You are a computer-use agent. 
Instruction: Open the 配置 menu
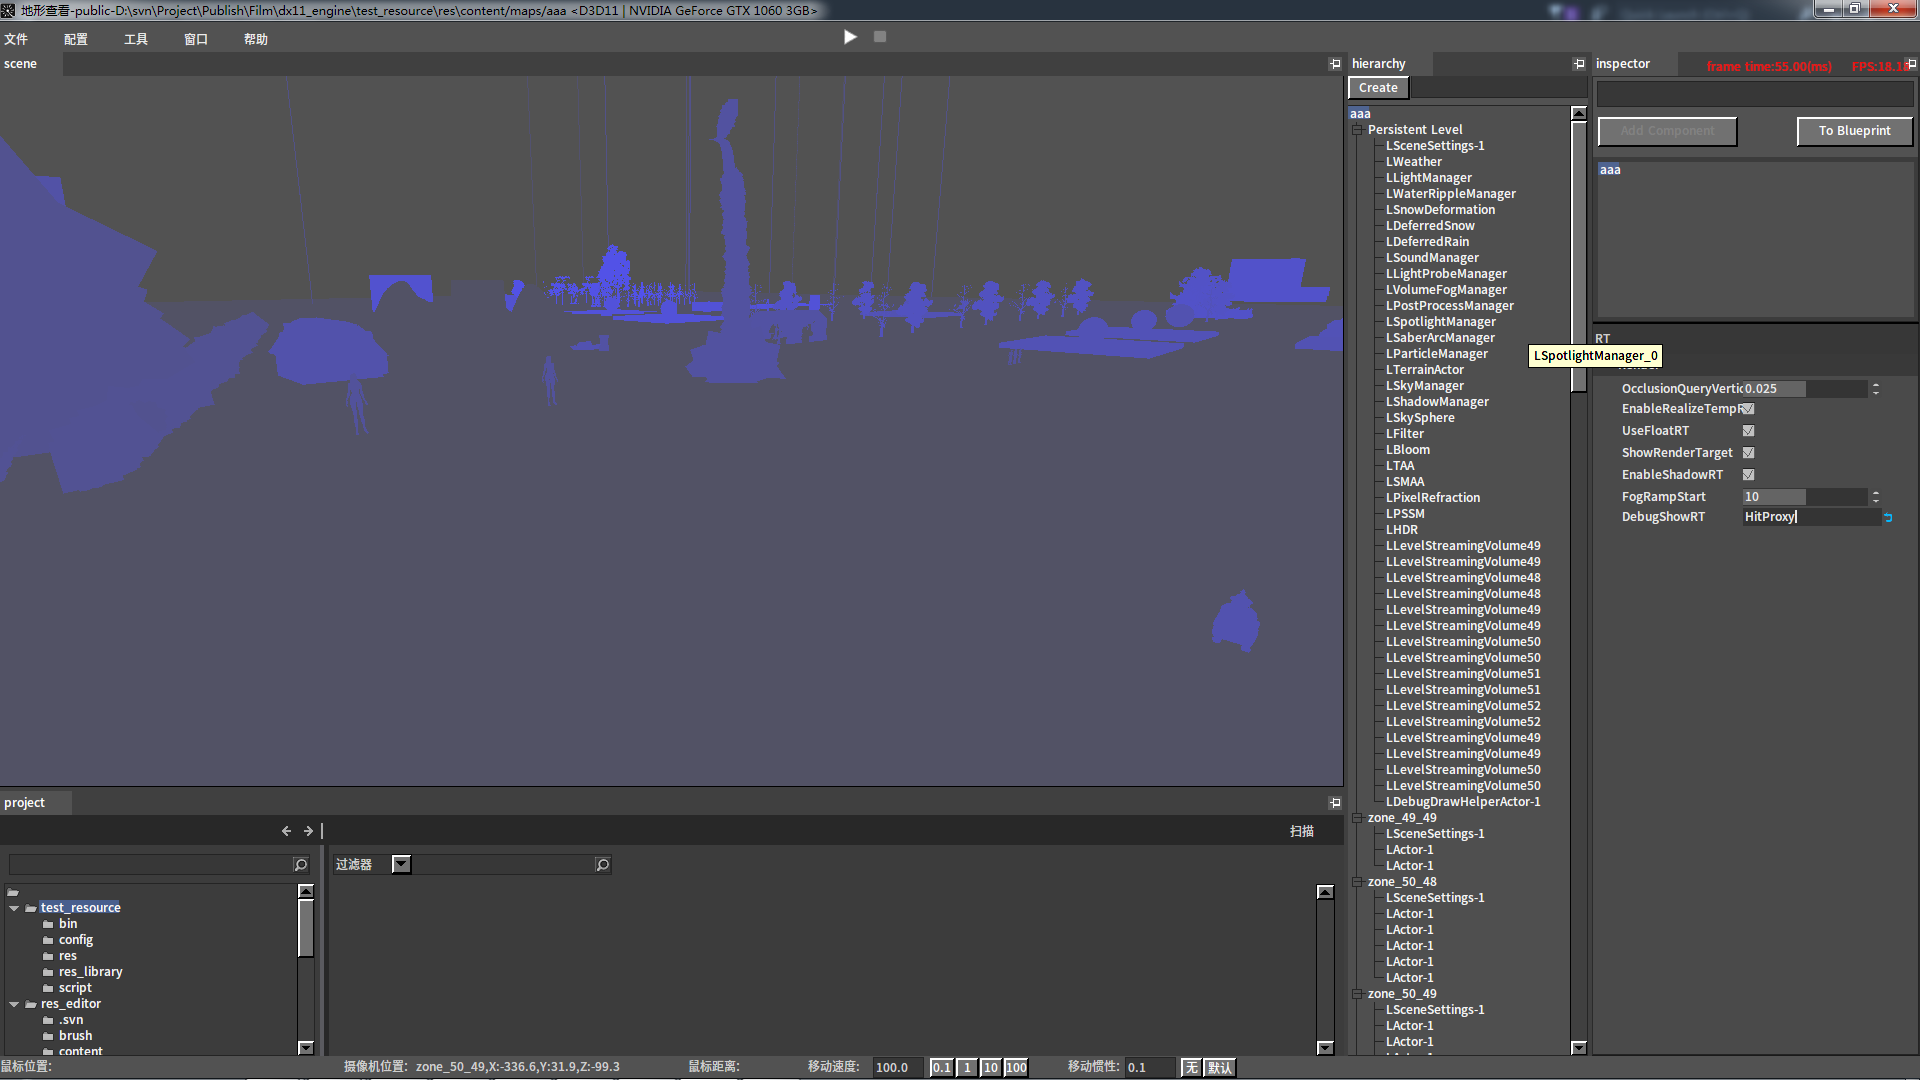point(76,39)
